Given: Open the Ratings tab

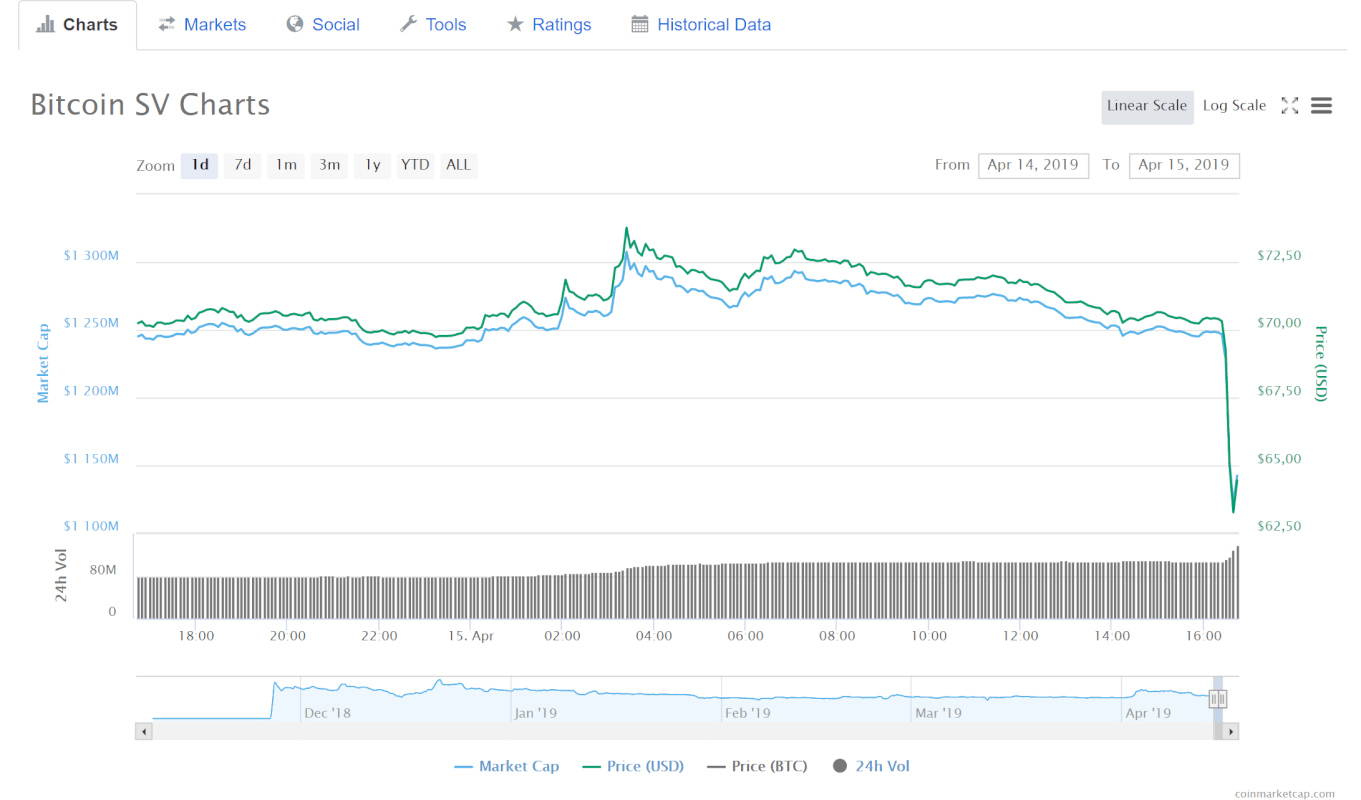Looking at the screenshot, I should pyautogui.click(x=548, y=25).
